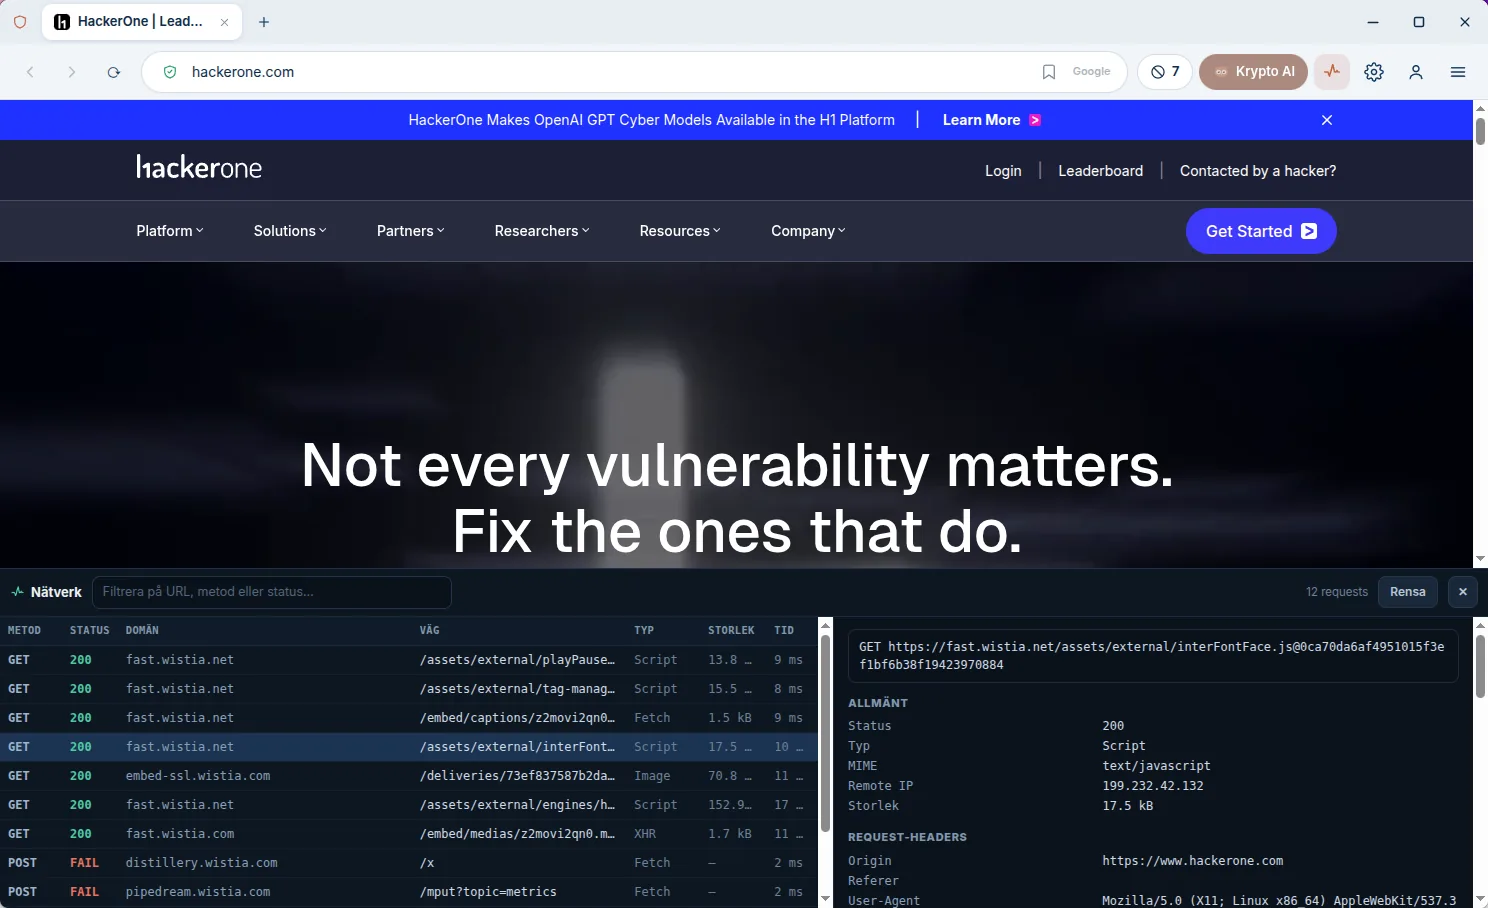This screenshot has height=908, width=1488.
Task: Select the /assets/external/tag-manag request row
Action: click(409, 689)
